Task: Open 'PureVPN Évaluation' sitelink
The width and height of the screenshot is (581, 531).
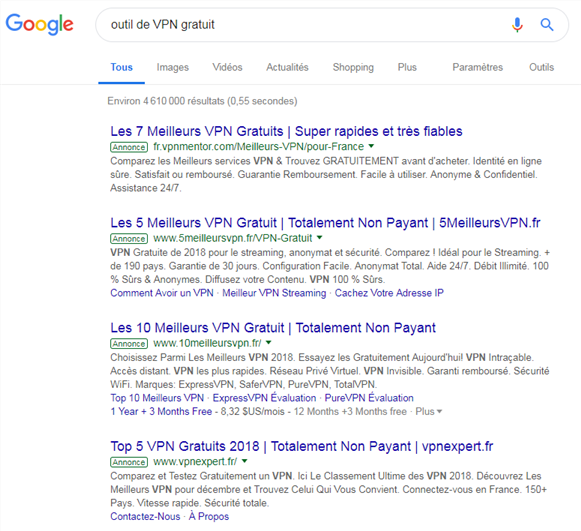Action: (369, 398)
